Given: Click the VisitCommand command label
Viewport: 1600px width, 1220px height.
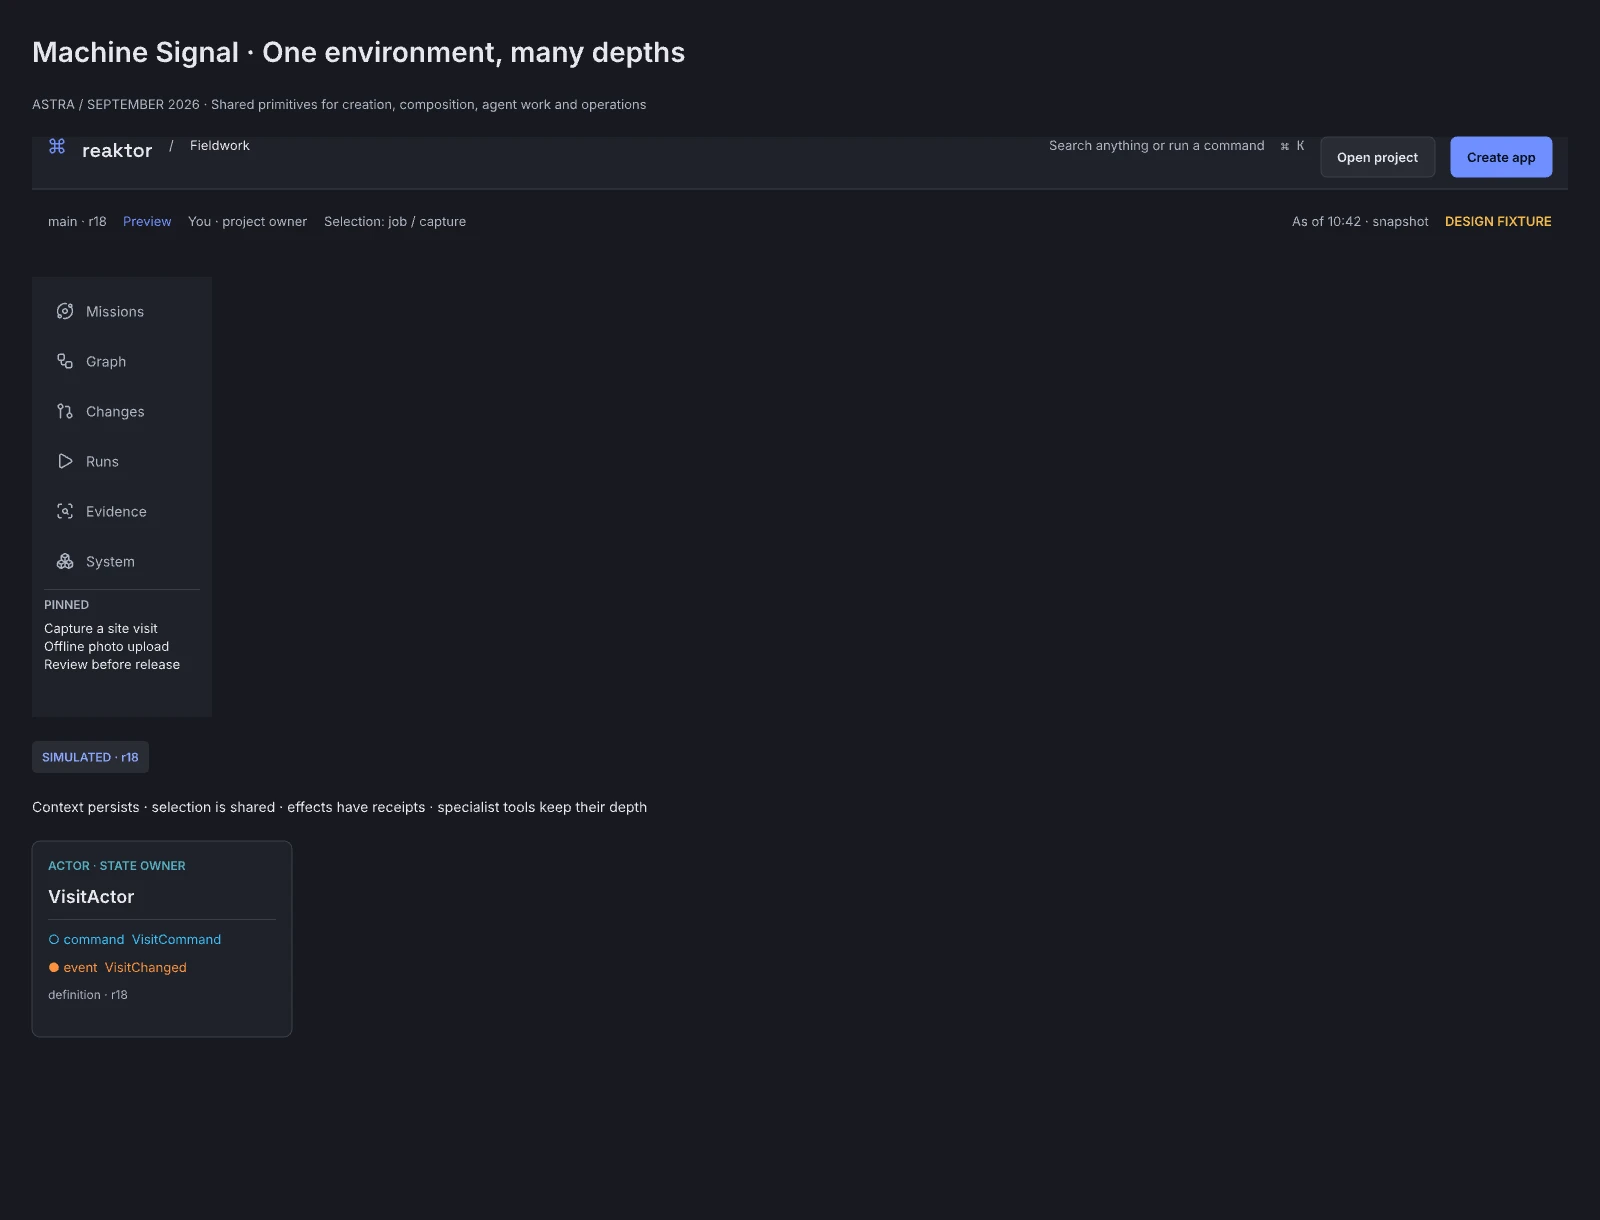Looking at the screenshot, I should (176, 940).
